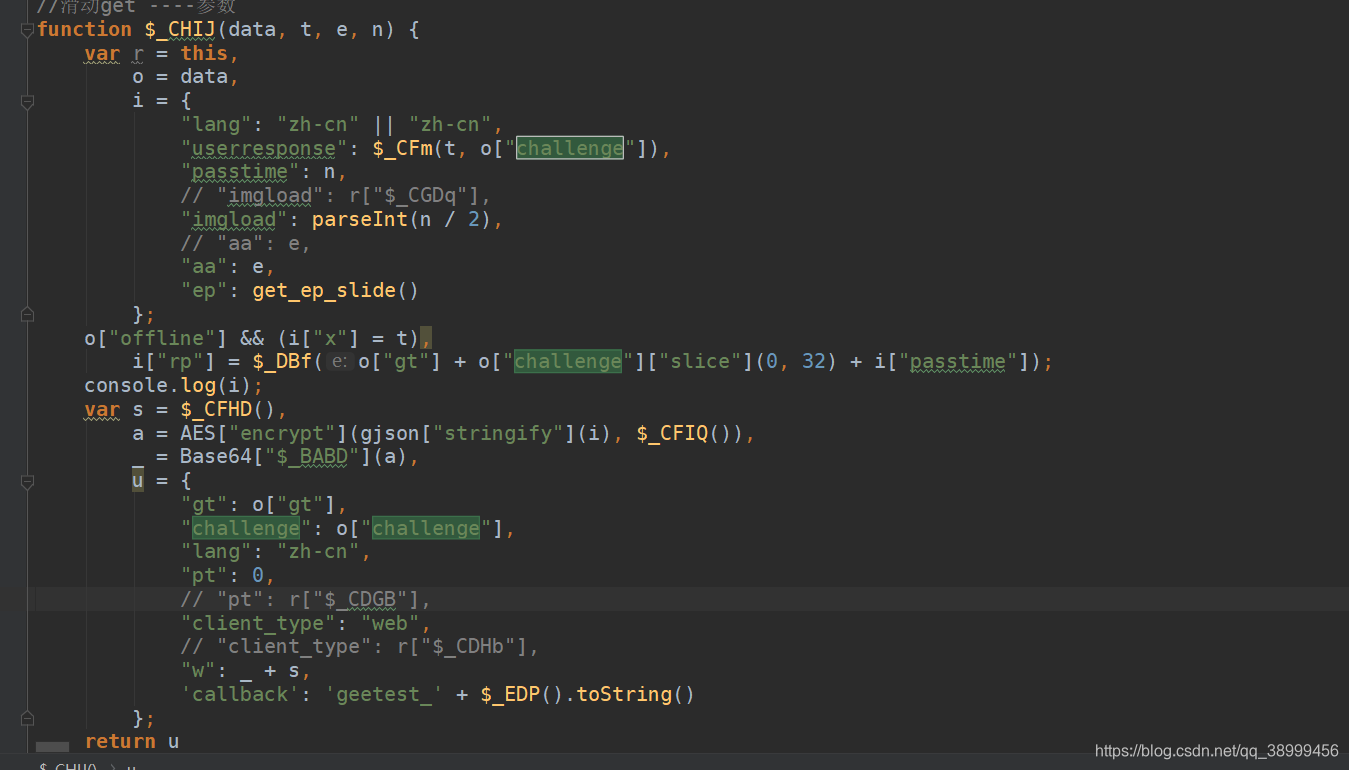
Task: Click the highlighted u variable before '= {'
Action: pyautogui.click(x=138, y=481)
